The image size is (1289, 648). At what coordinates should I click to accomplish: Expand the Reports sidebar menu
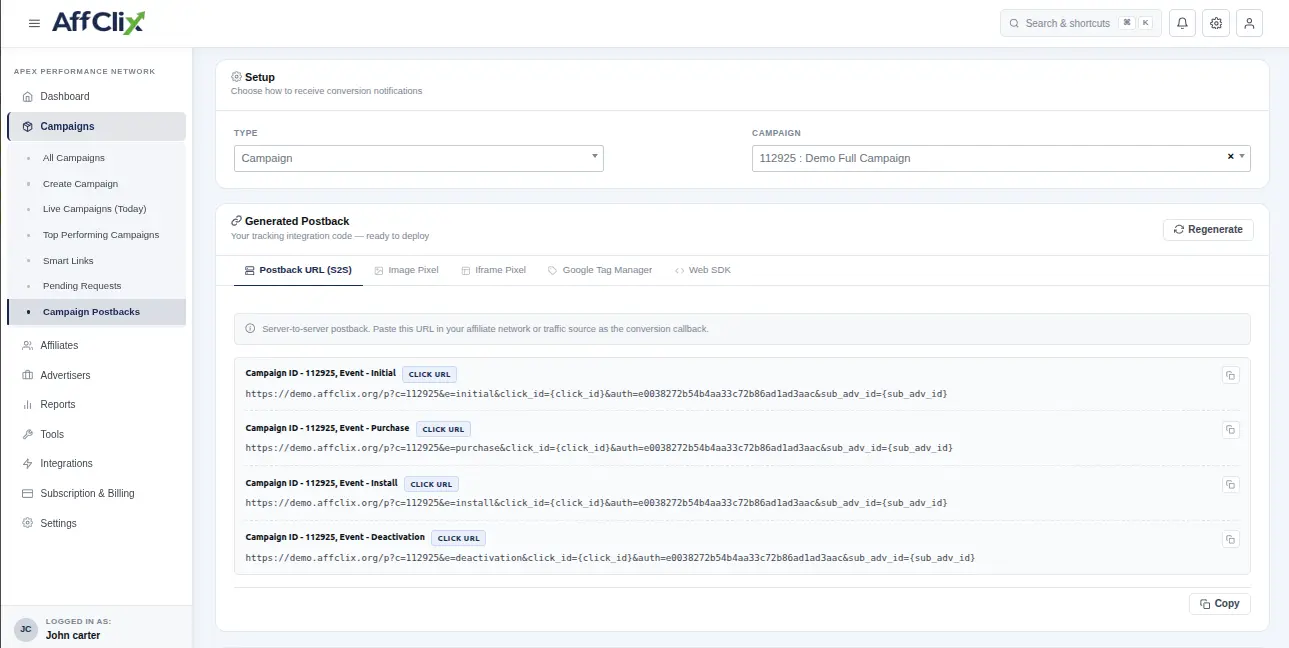(96, 404)
